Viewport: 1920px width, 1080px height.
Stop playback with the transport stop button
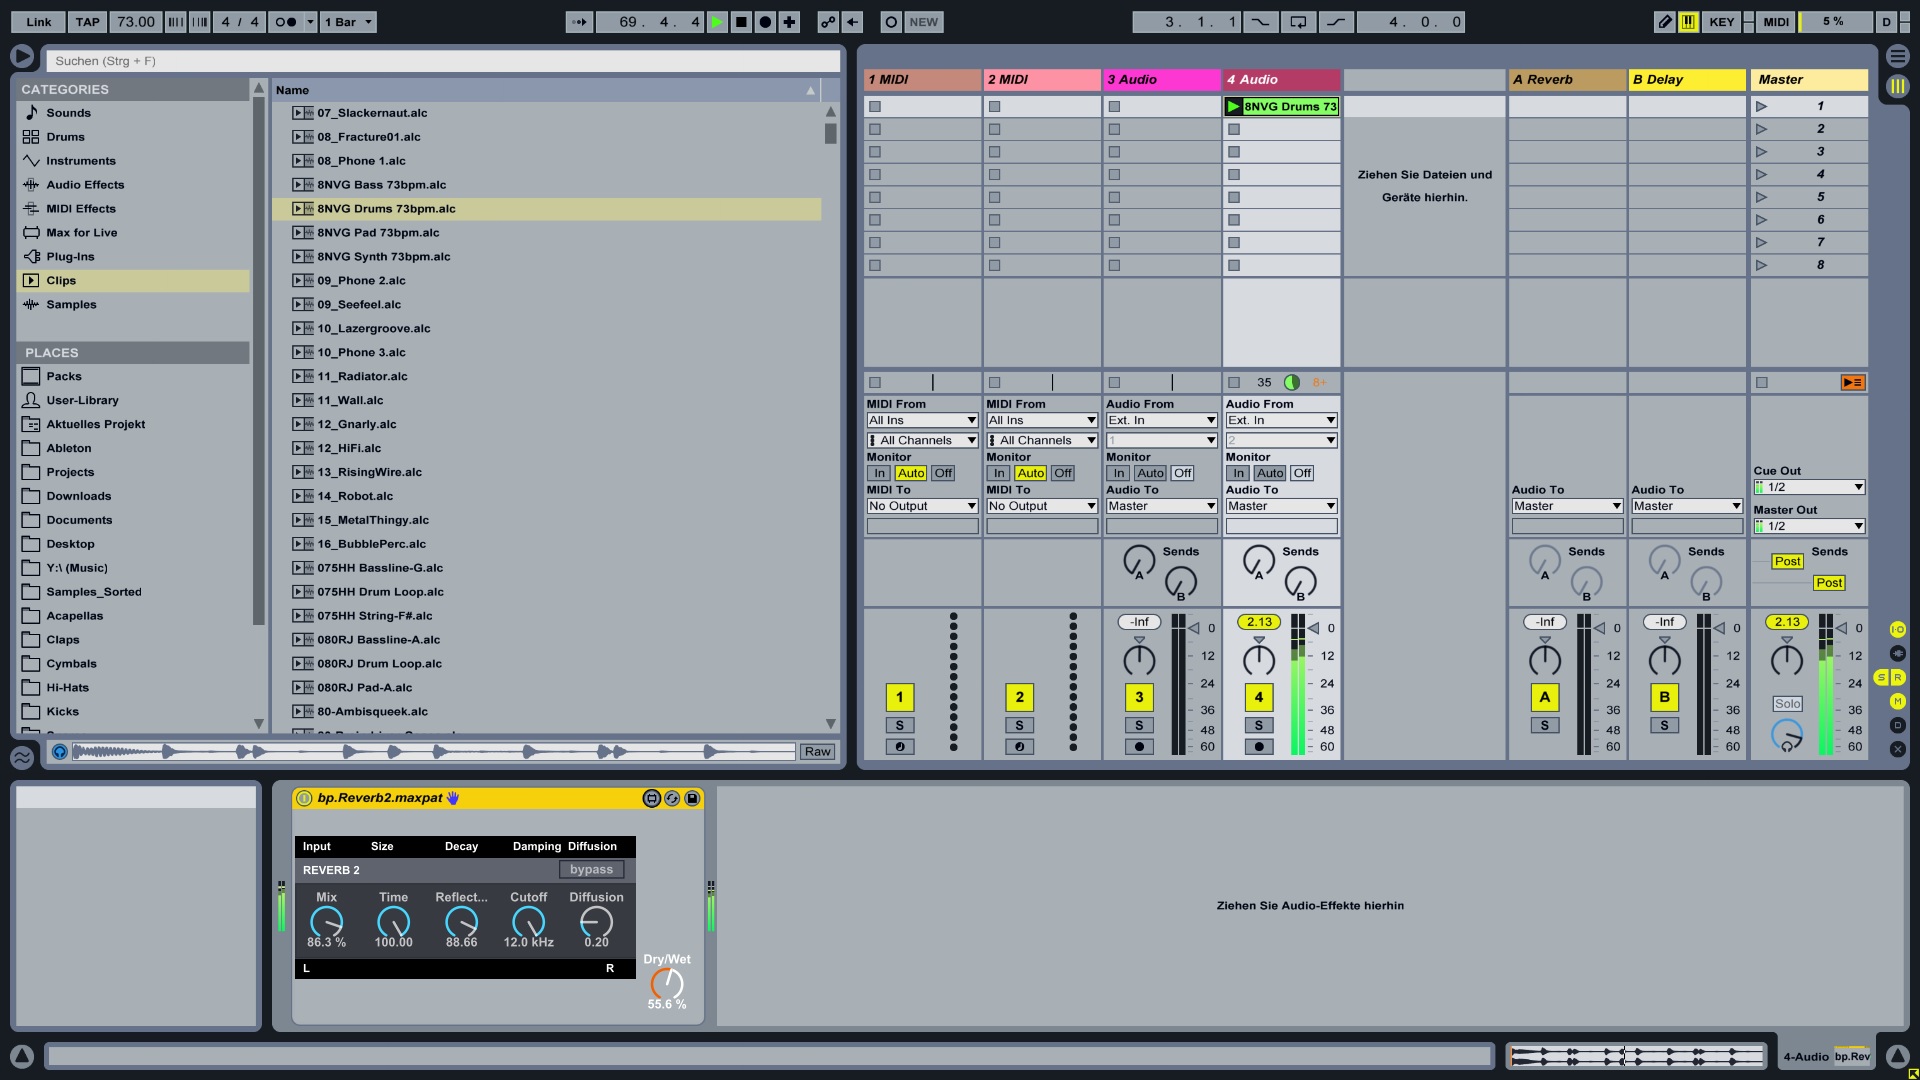[x=741, y=22]
